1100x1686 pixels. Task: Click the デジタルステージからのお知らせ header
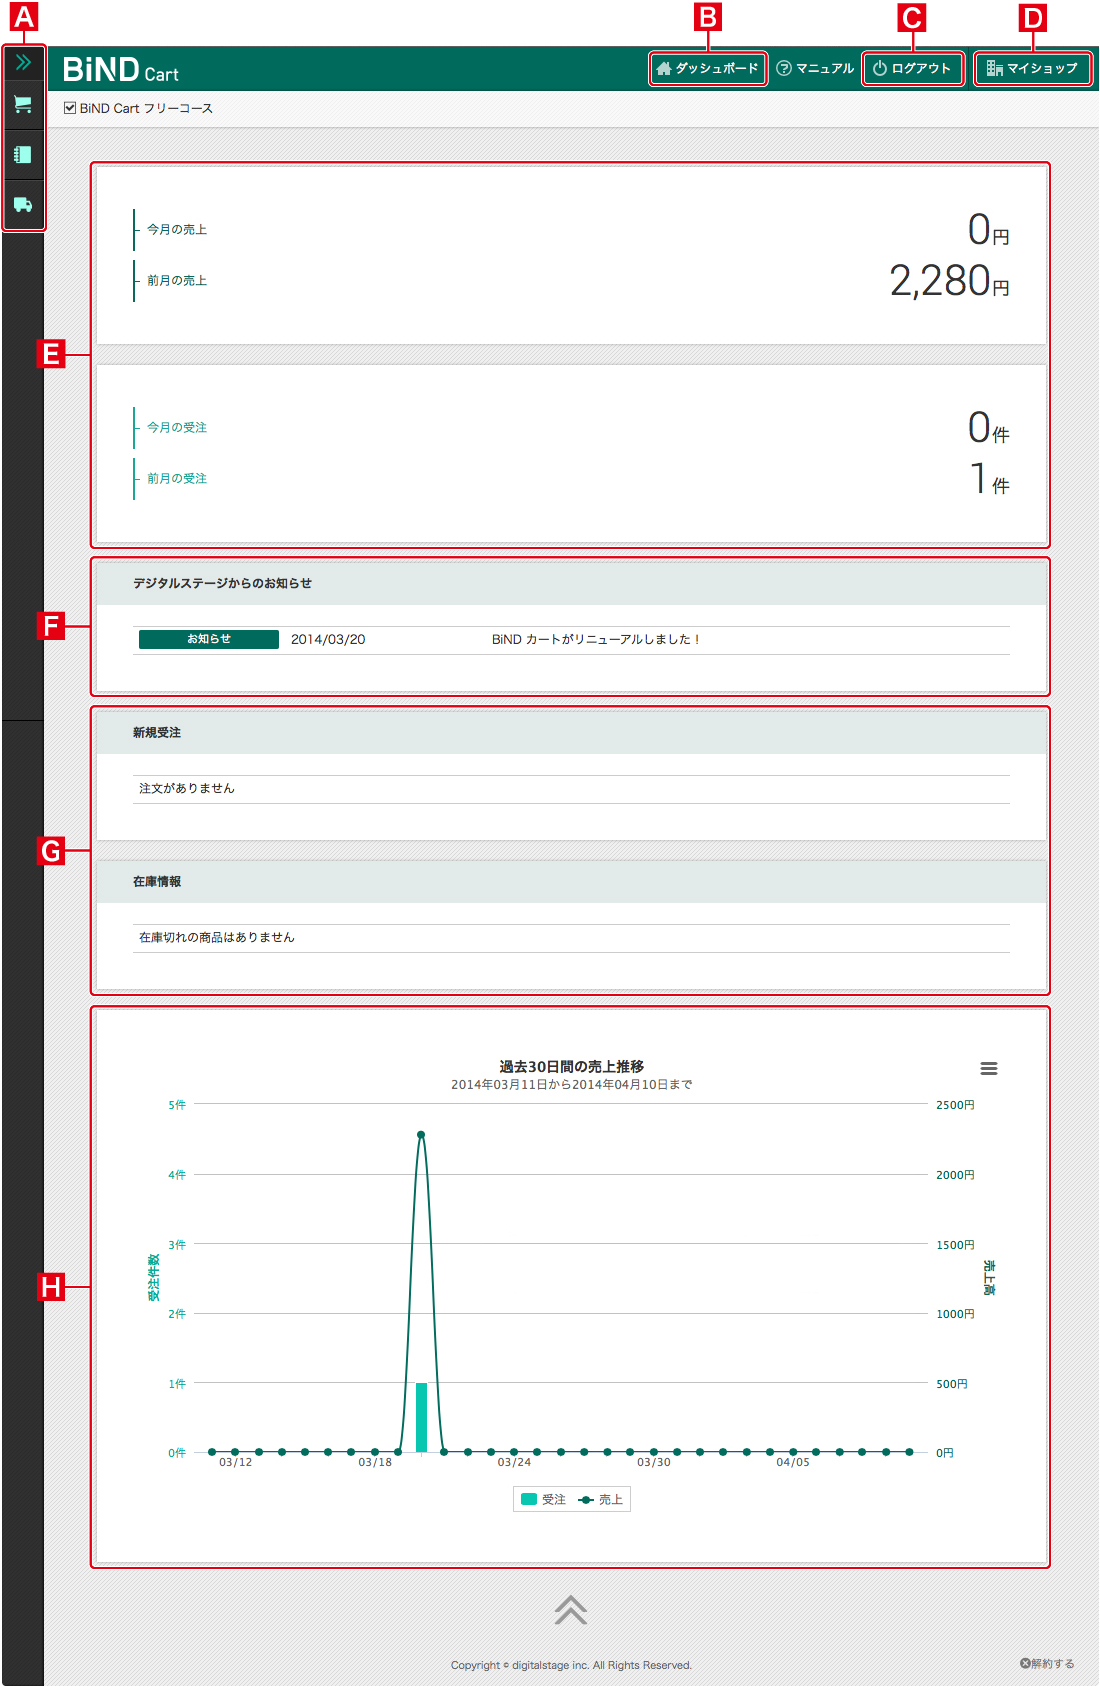tap(571, 584)
